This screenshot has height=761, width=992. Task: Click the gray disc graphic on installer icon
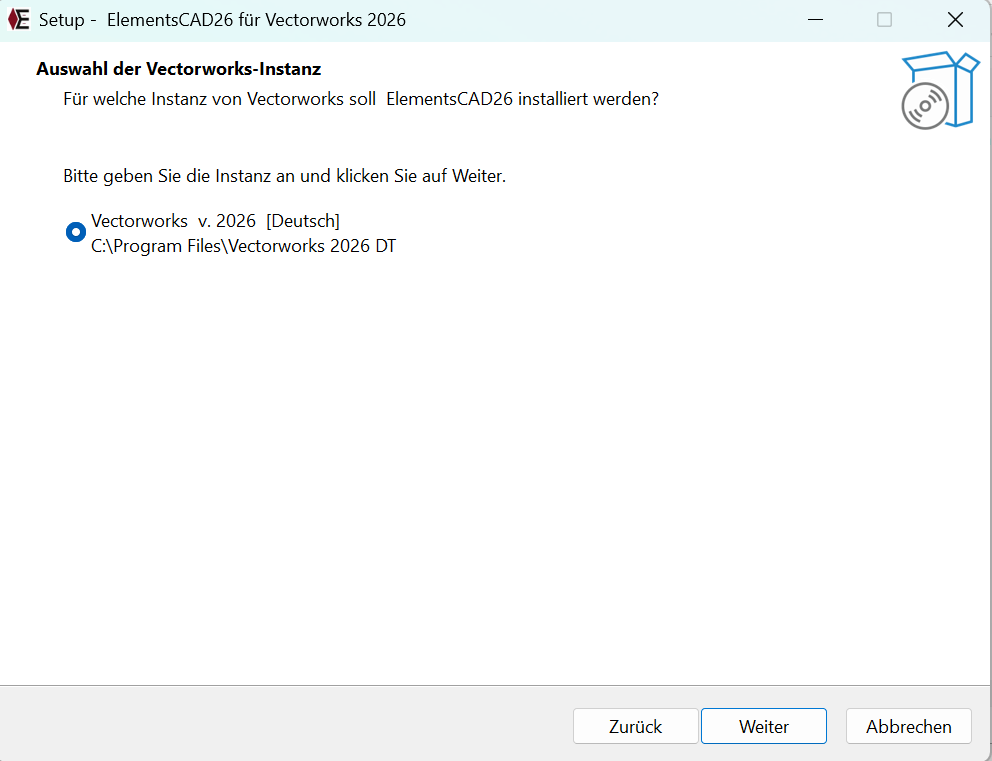click(x=924, y=105)
